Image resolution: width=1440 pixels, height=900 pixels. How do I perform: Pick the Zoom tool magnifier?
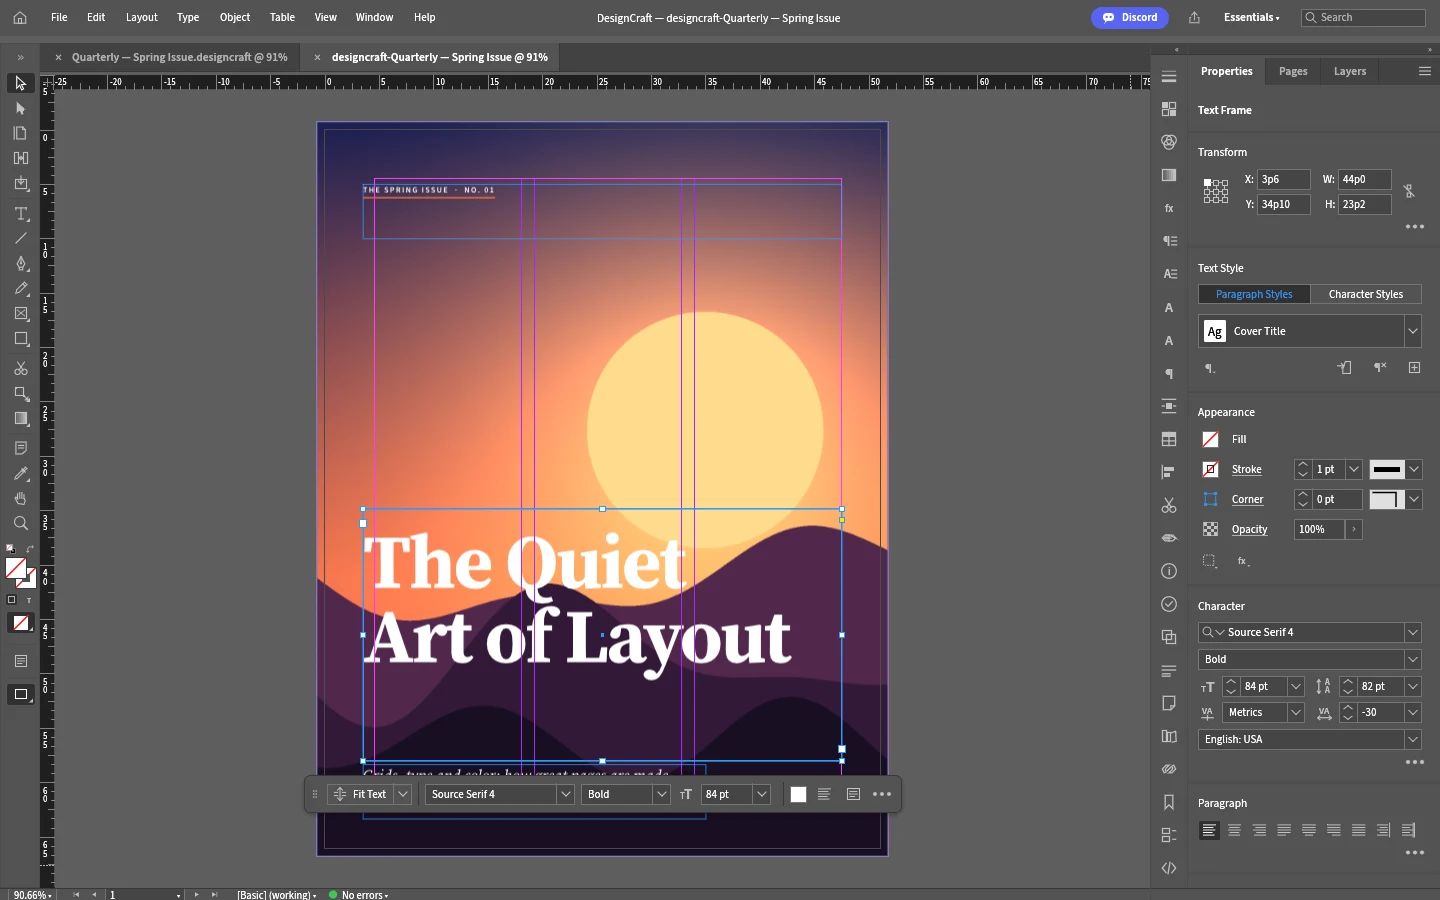point(21,523)
